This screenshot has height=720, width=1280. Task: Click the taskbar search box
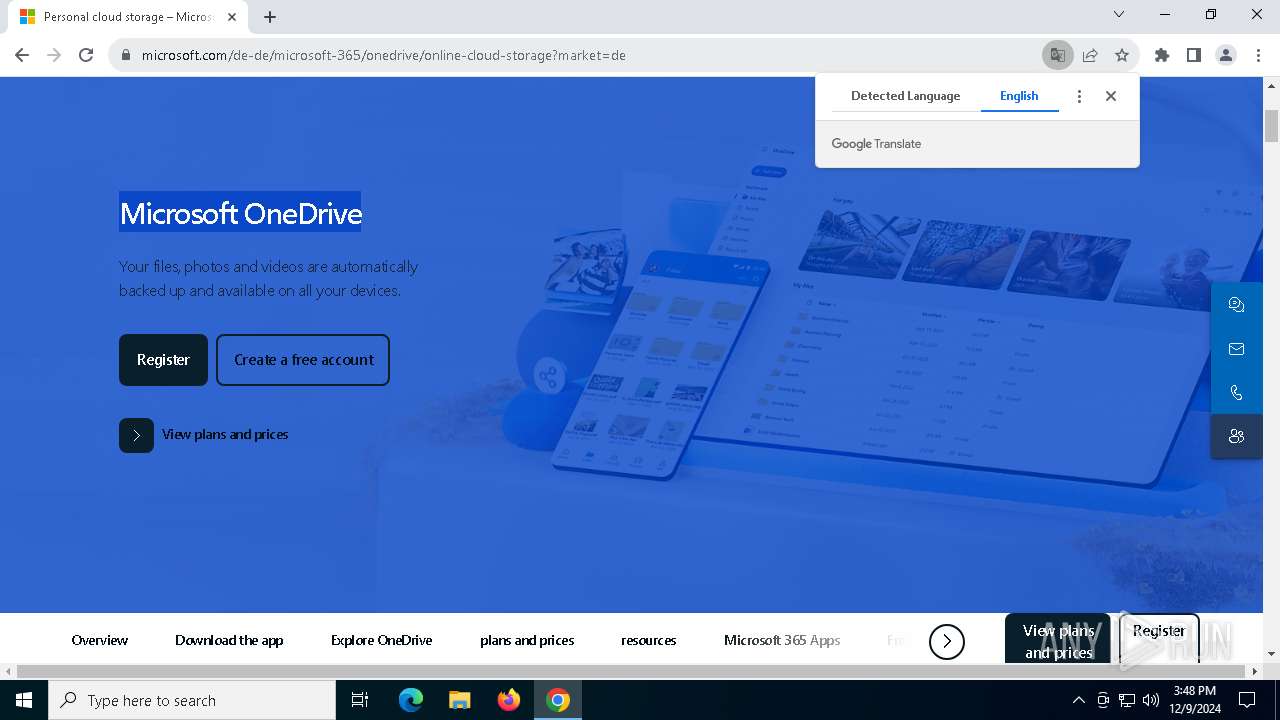(192, 700)
